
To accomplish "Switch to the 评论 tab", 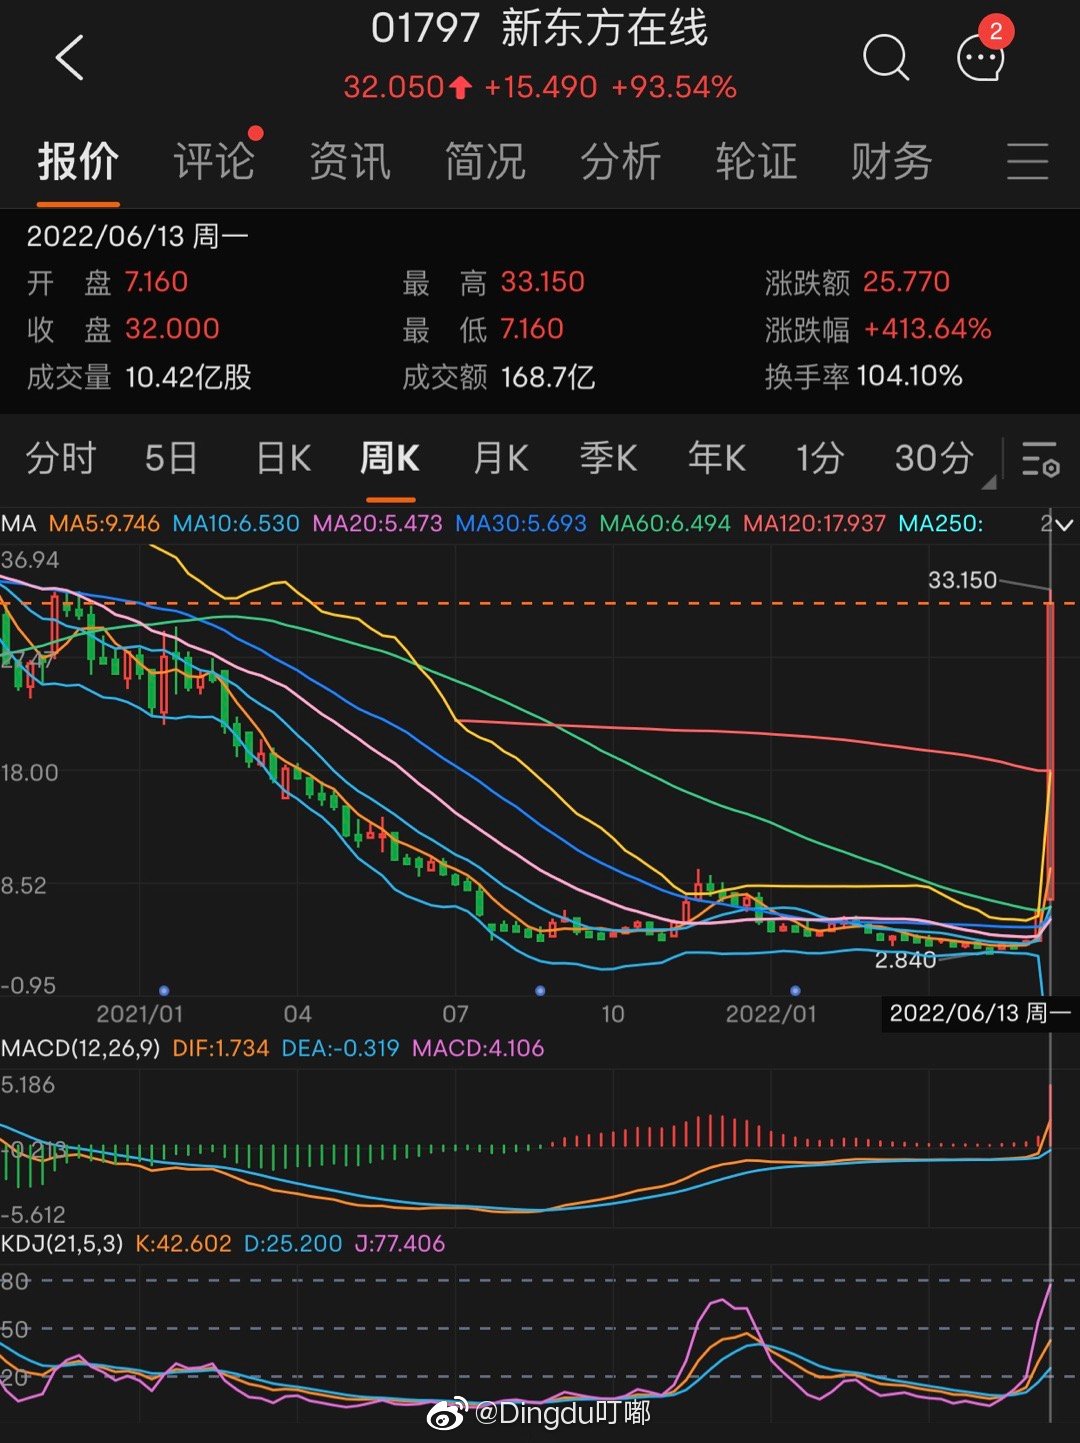I will [213, 162].
